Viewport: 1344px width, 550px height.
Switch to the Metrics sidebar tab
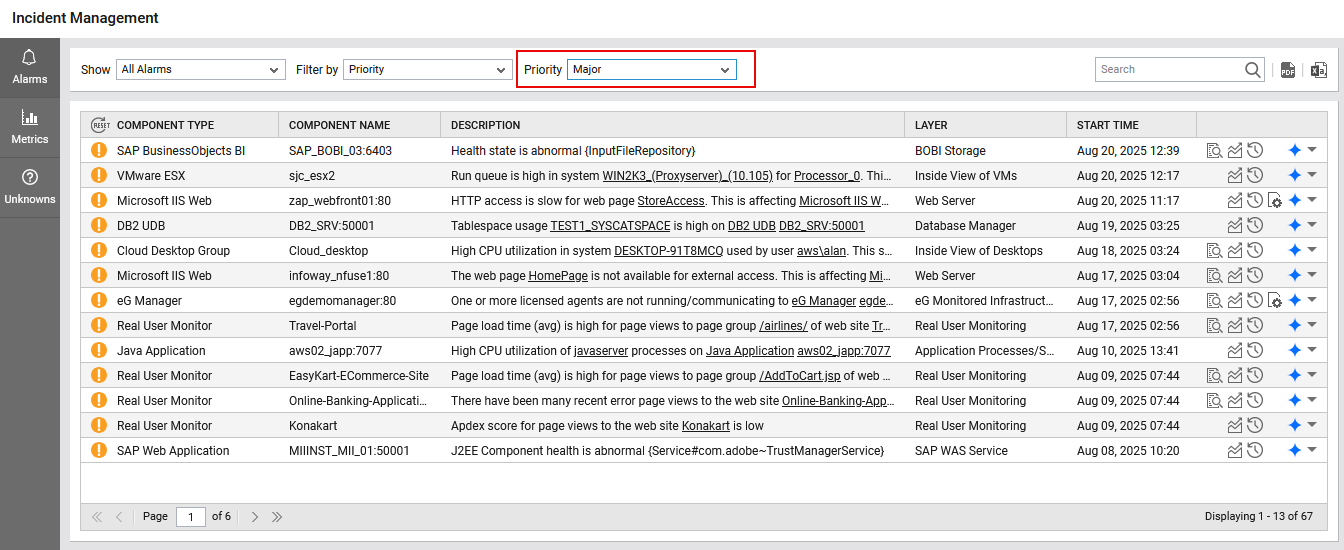pos(30,127)
